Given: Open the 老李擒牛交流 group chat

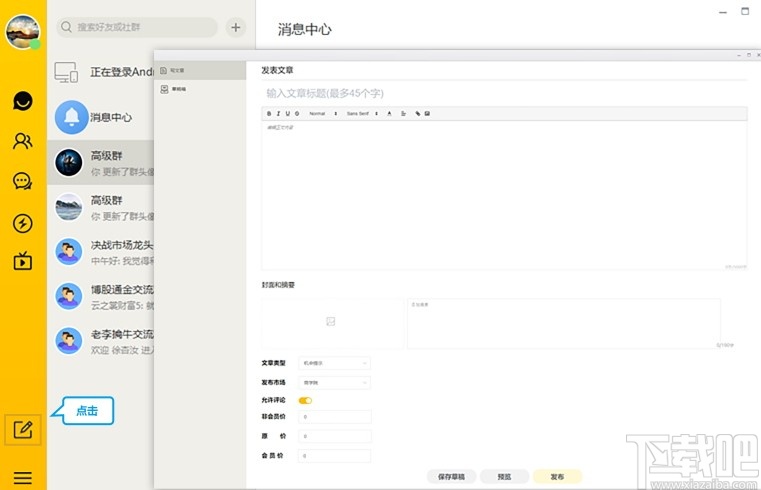Looking at the screenshot, I should click(100, 341).
